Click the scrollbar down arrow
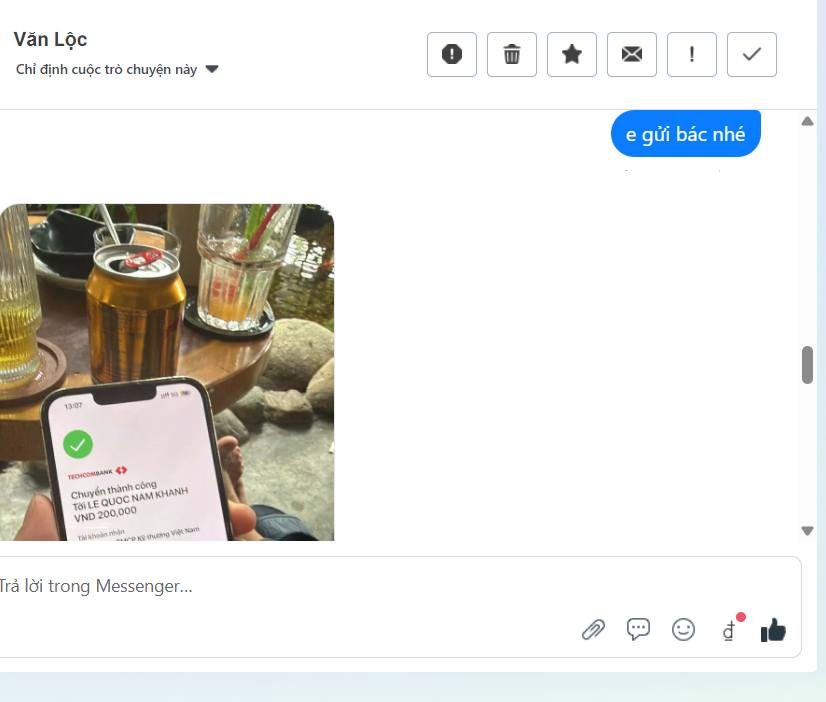Screen dimensions: 826x702 point(807,531)
